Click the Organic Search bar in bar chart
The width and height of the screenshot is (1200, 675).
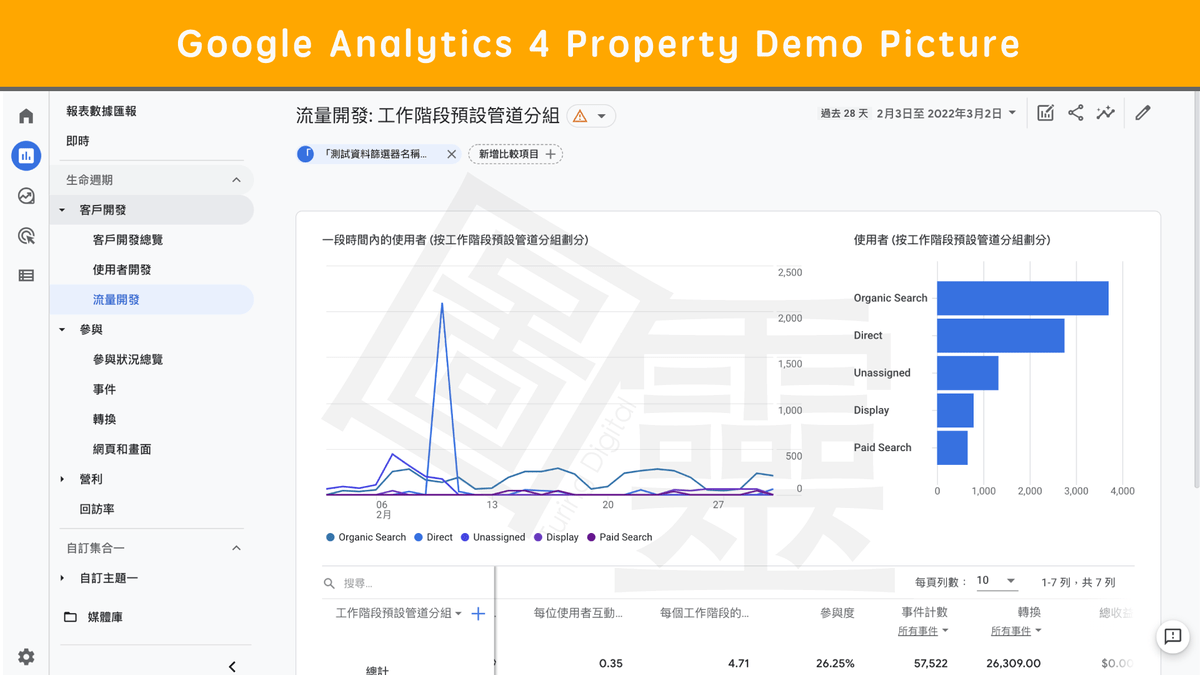tap(1023, 298)
